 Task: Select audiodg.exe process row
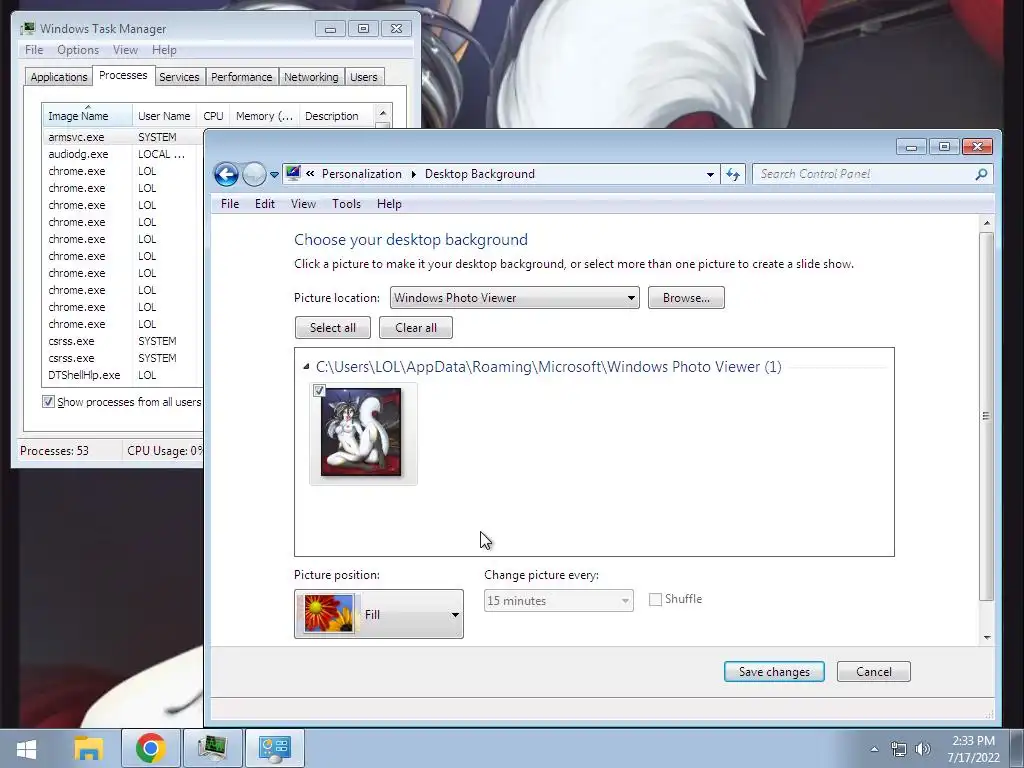123,154
